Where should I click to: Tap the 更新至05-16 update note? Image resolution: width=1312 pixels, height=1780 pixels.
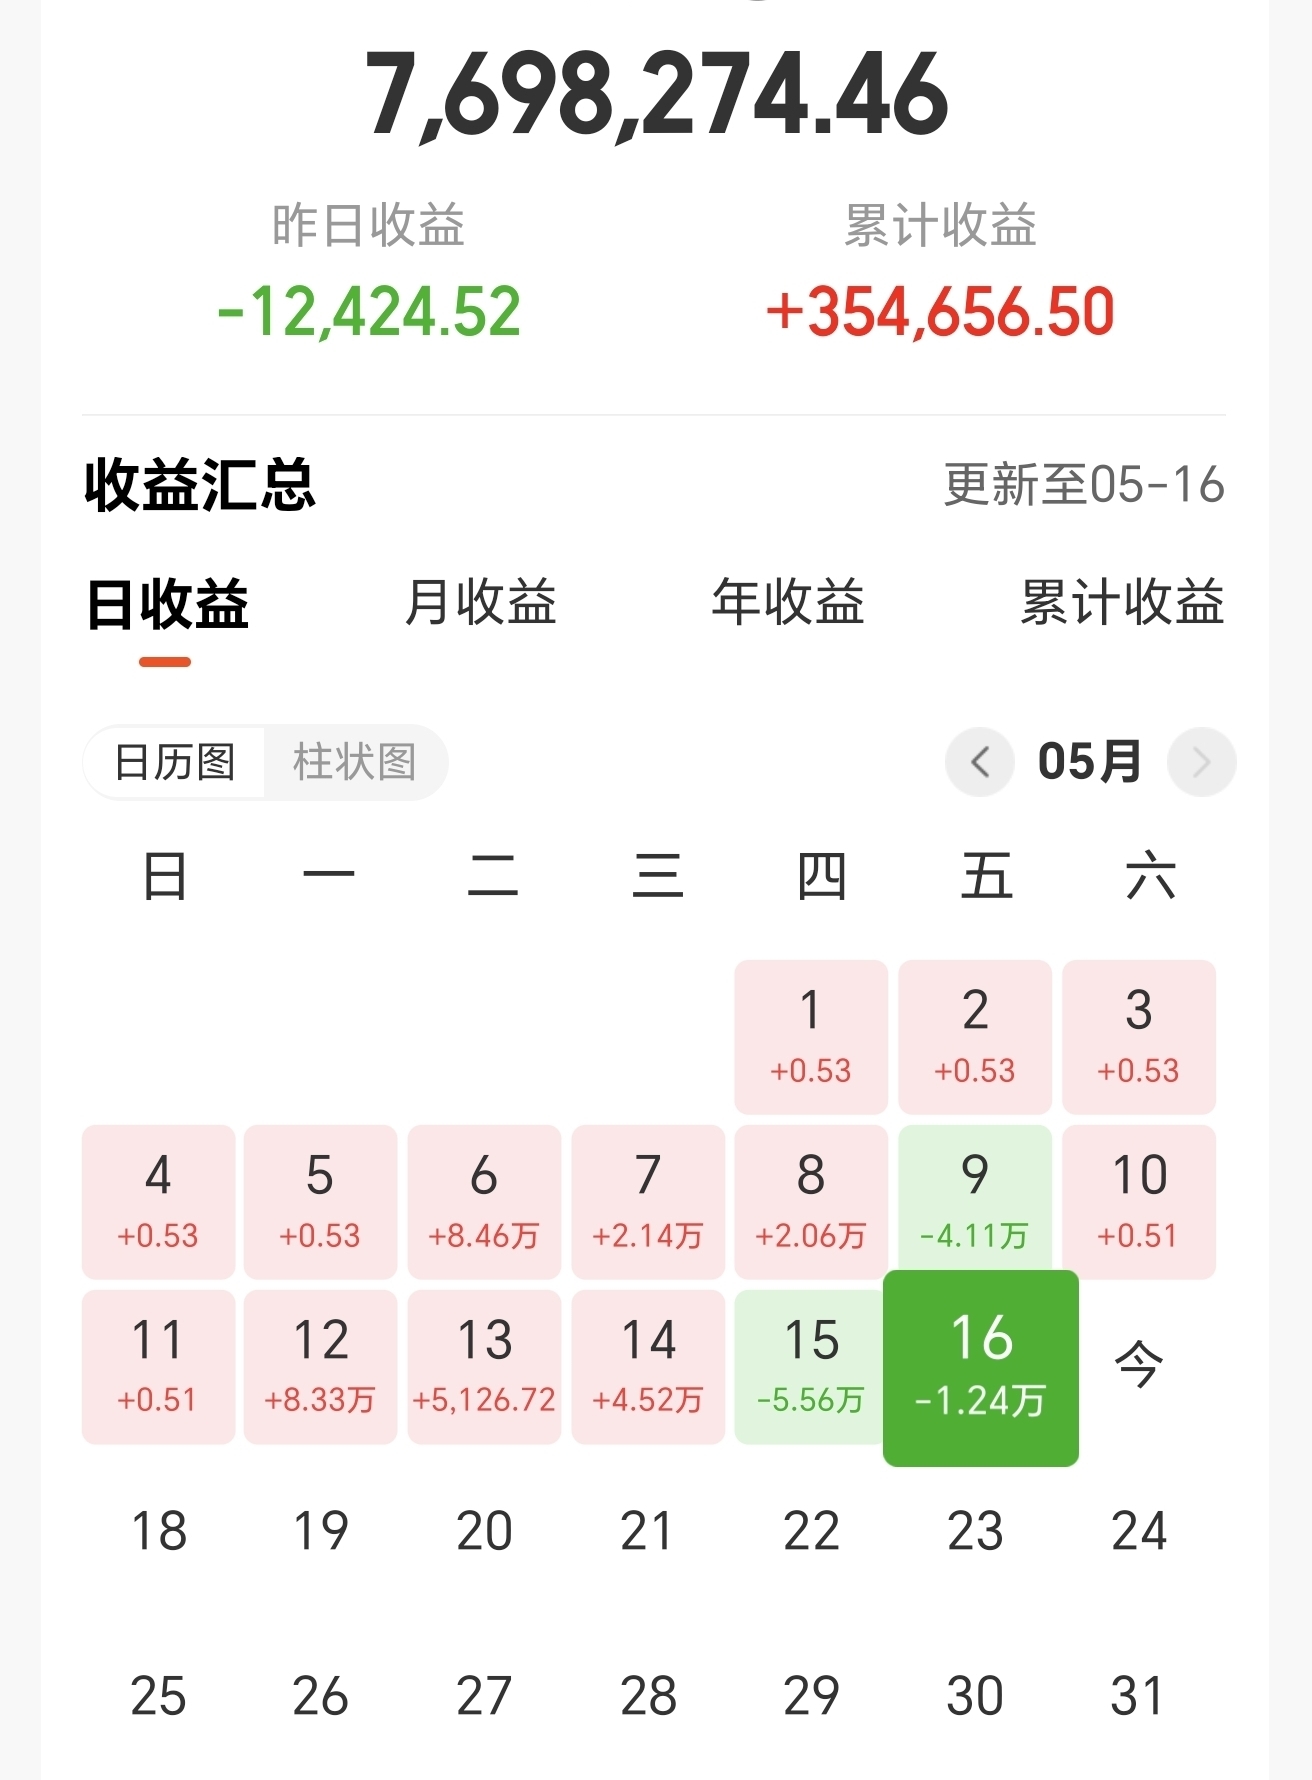tap(1084, 485)
